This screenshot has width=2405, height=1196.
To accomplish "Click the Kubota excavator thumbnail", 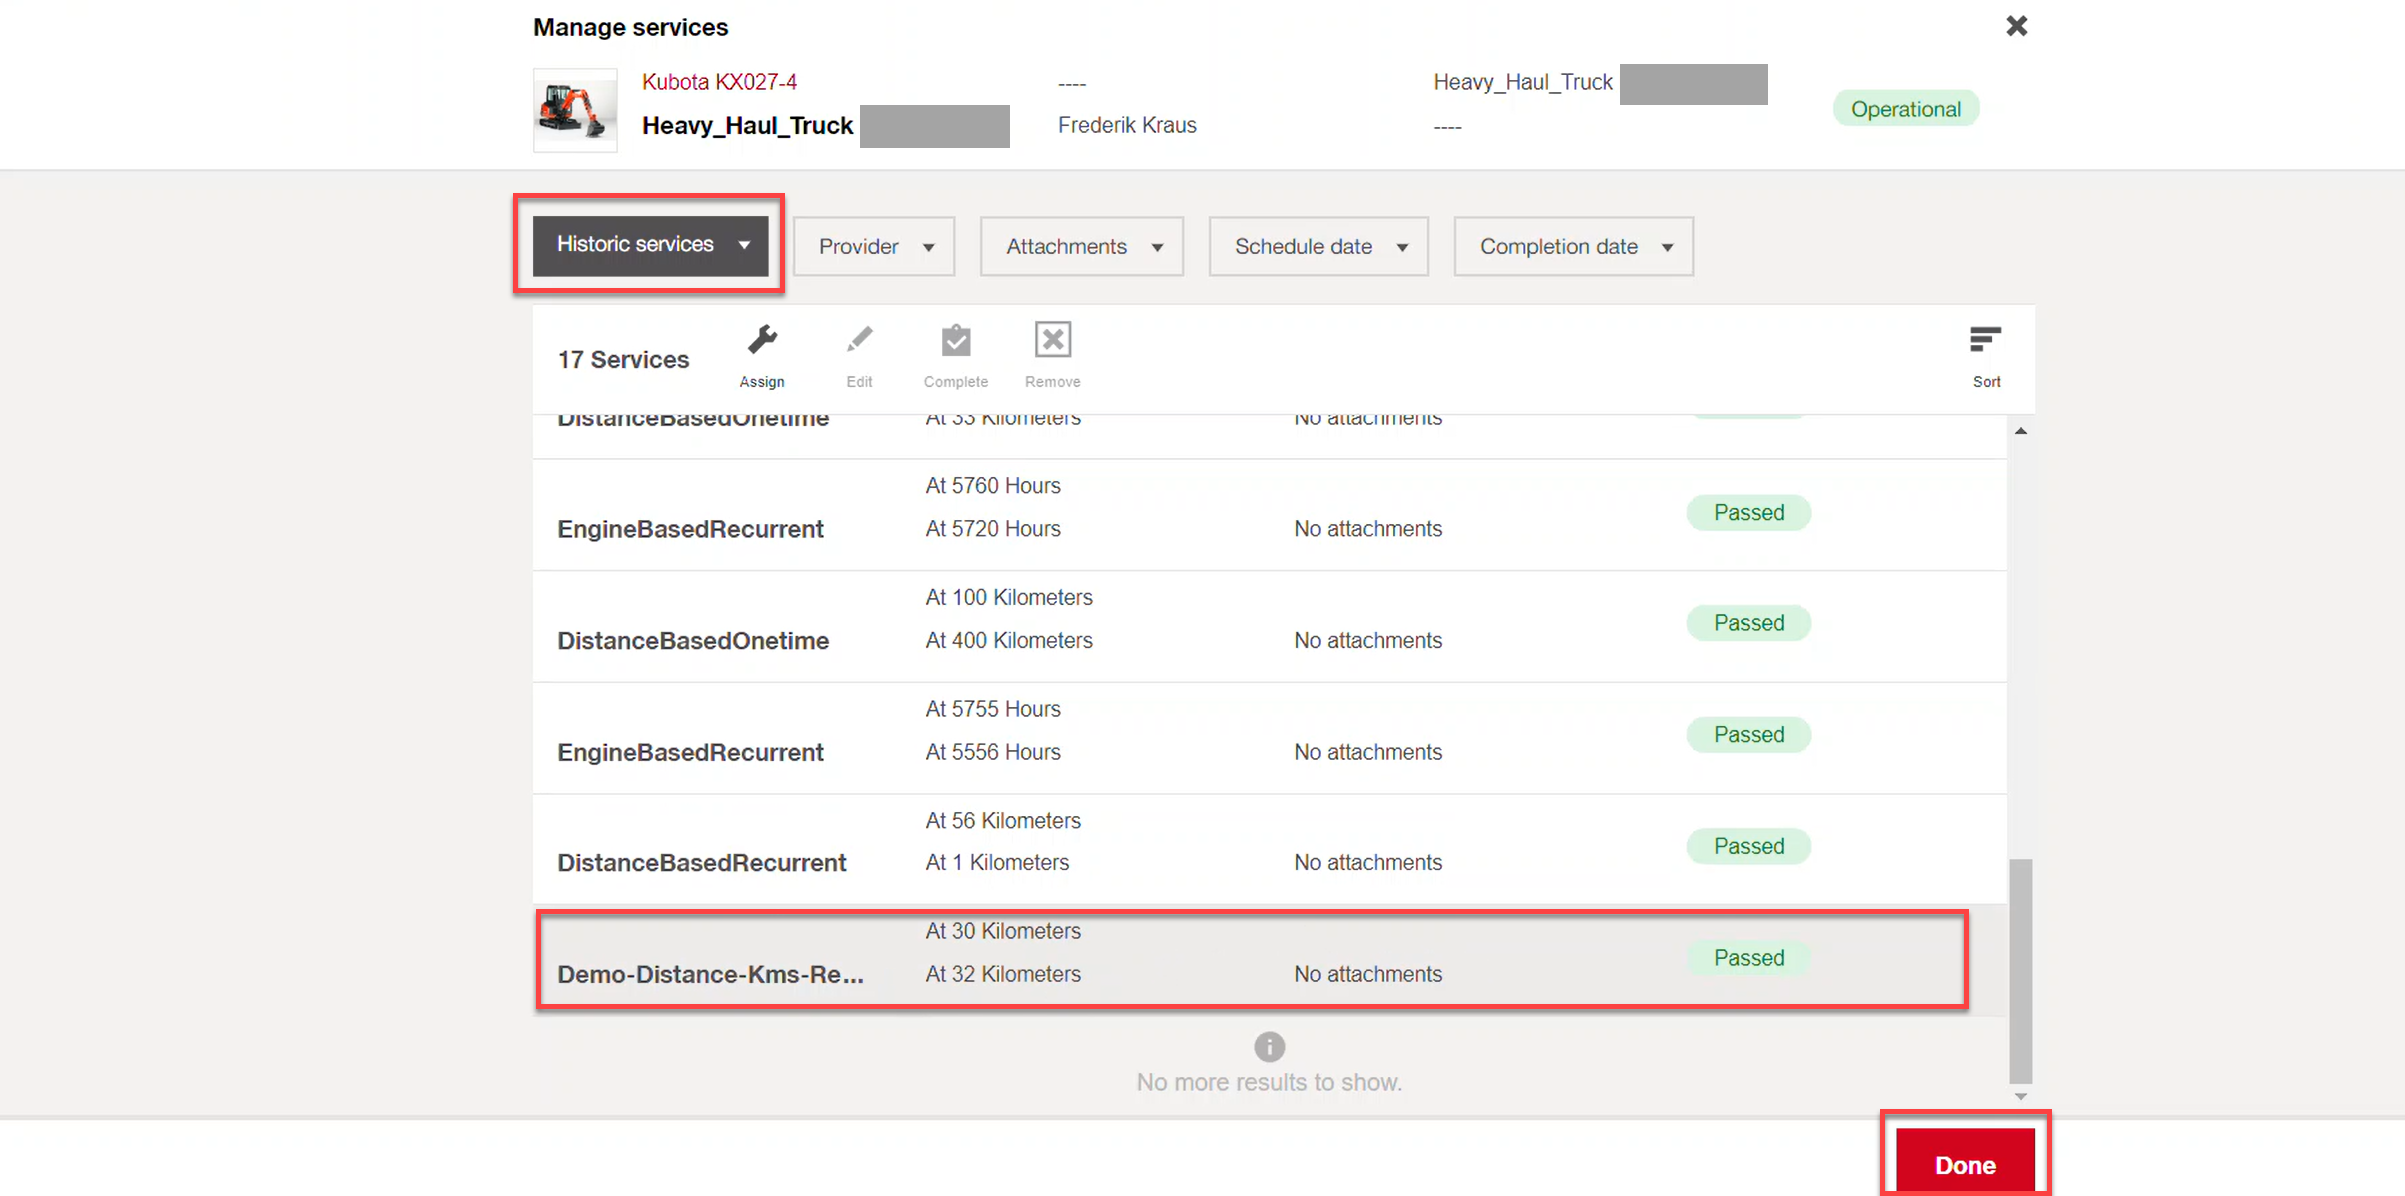I will point(575,110).
